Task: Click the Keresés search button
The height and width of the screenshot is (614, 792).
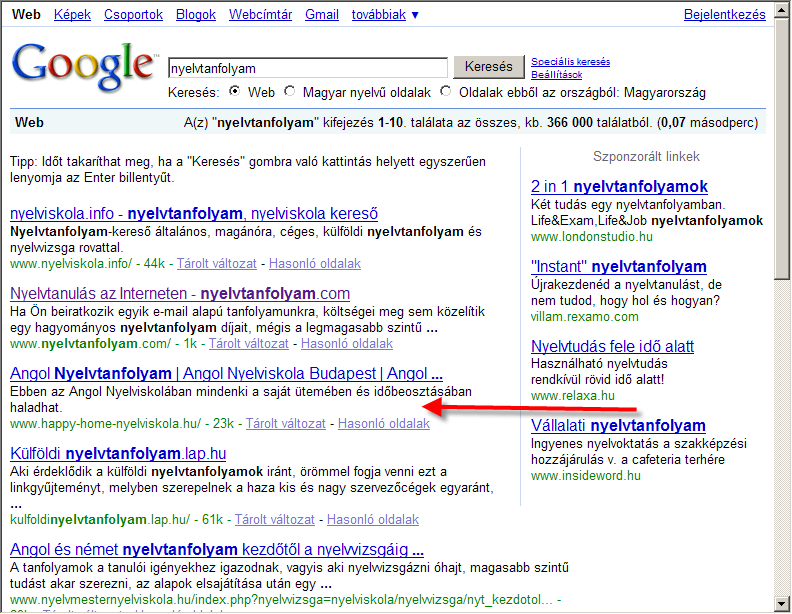Action: pyautogui.click(x=488, y=67)
